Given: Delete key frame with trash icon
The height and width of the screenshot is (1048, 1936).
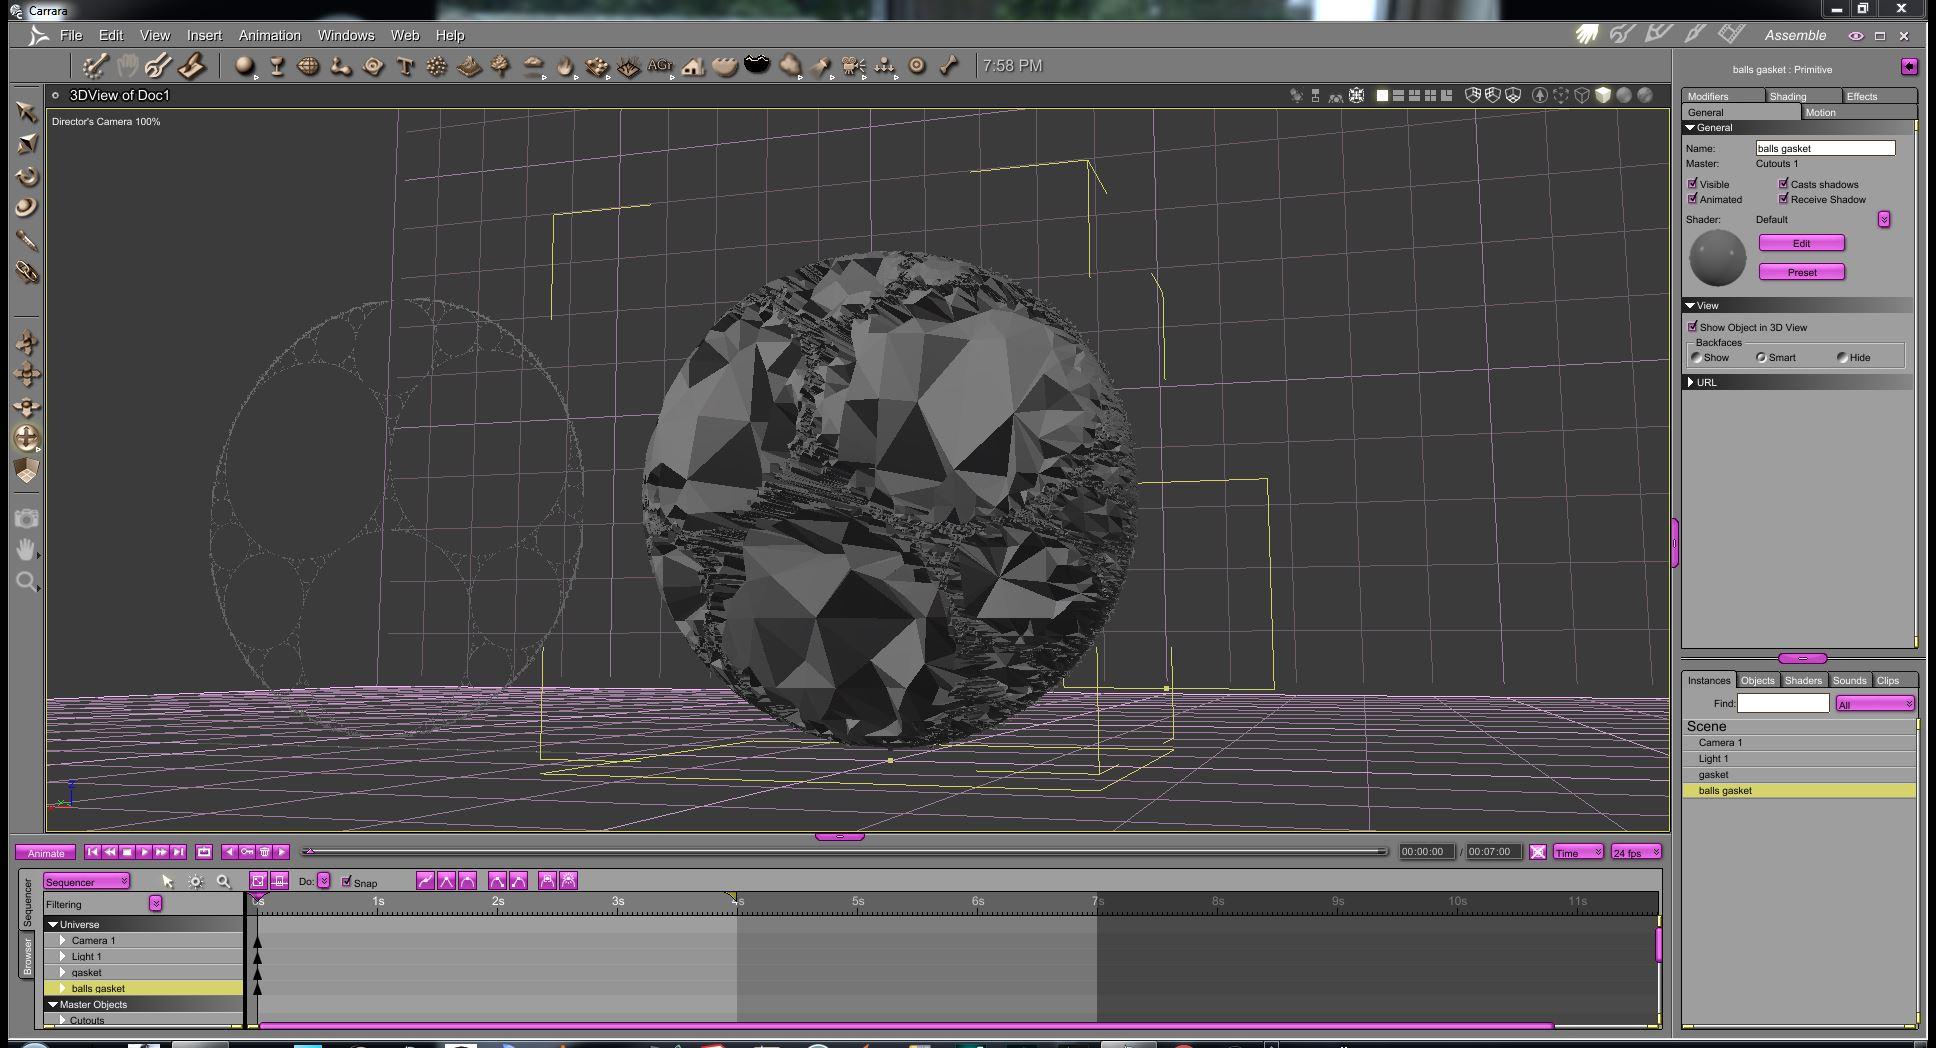Looking at the screenshot, I should coord(265,852).
